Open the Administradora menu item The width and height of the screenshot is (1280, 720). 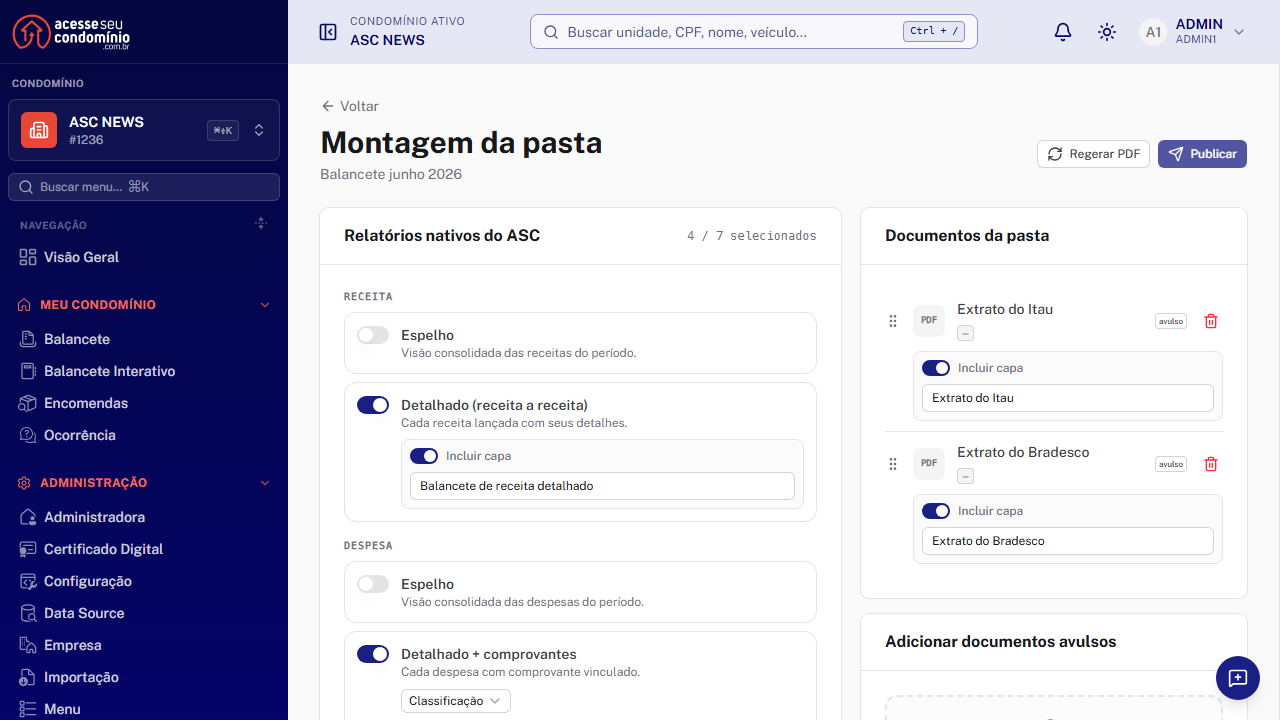[144, 517]
